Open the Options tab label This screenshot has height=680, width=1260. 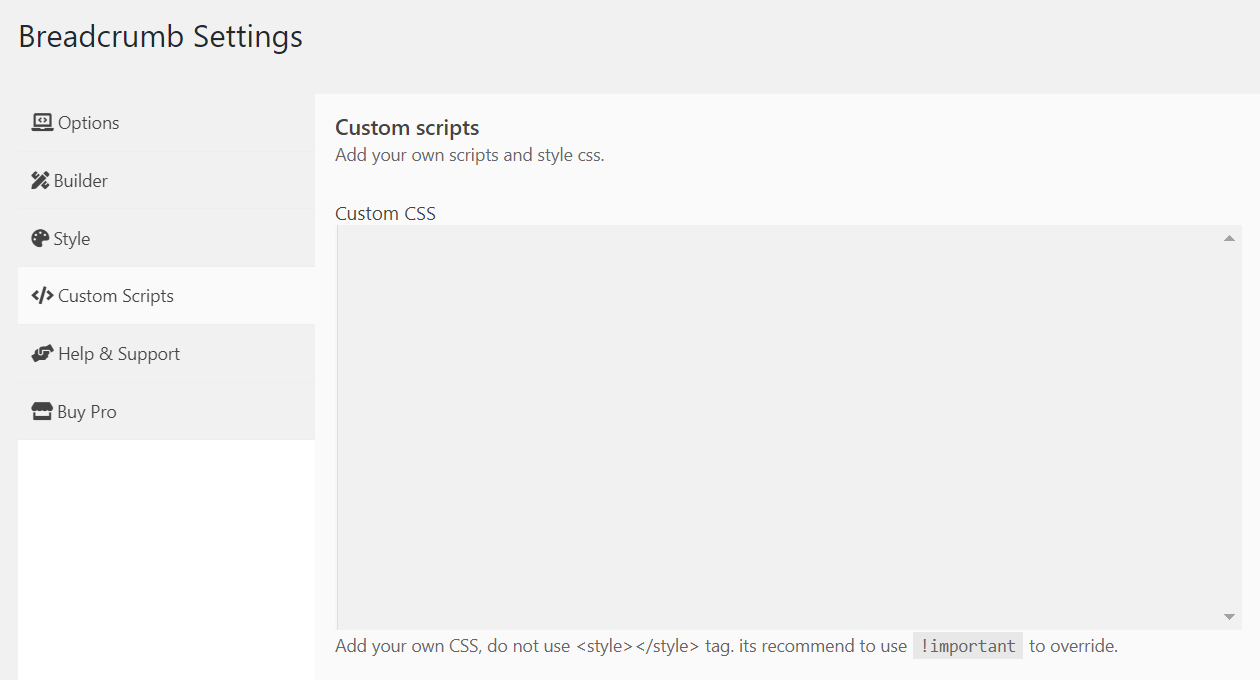pos(89,123)
